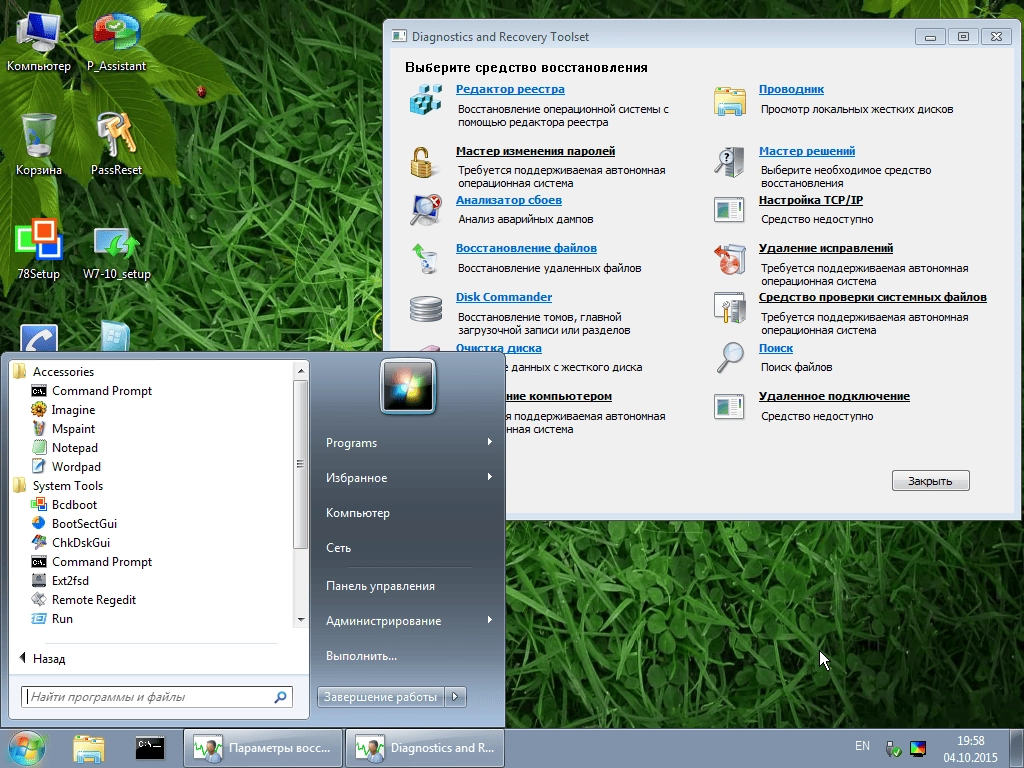Switch to Параметры восс... taskbar window
The height and width of the screenshot is (768, 1024).
[x=263, y=748]
